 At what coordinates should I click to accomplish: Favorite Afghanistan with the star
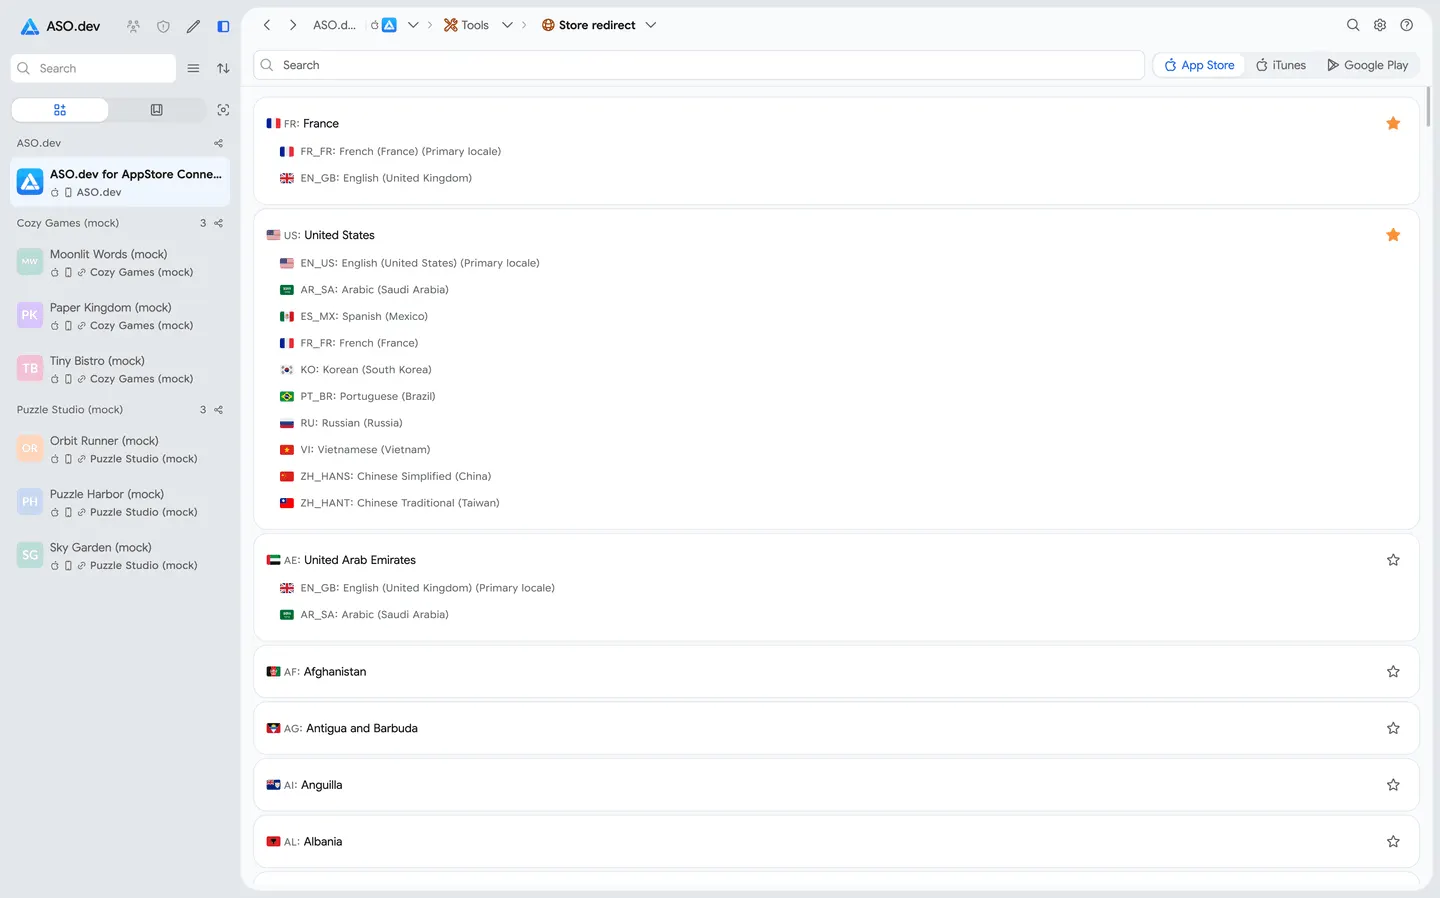point(1393,672)
